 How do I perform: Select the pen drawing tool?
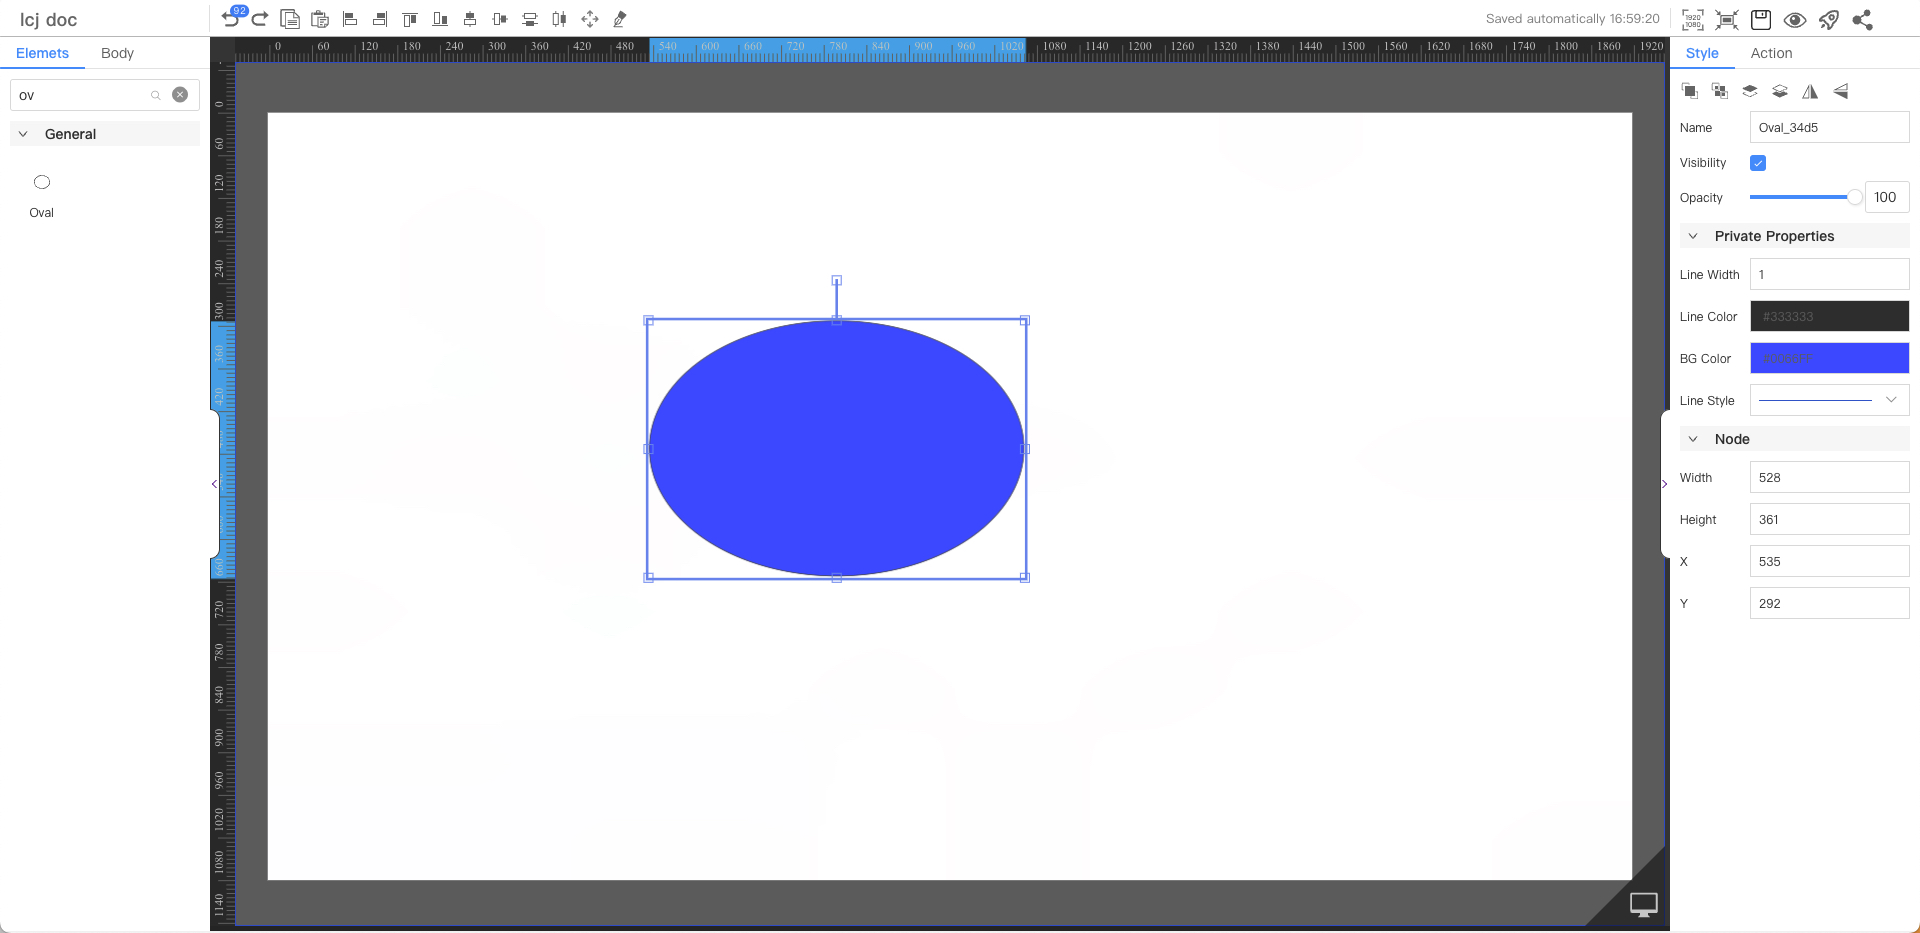point(620,19)
